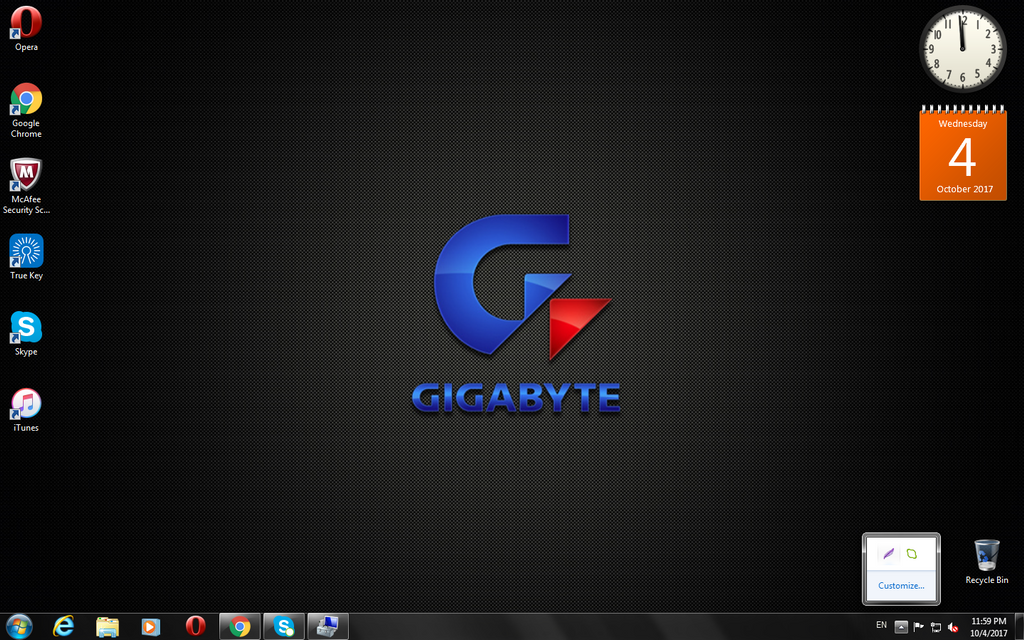Switch to the Skype taskbar window
The width and height of the screenshot is (1024, 640).
pos(284,627)
